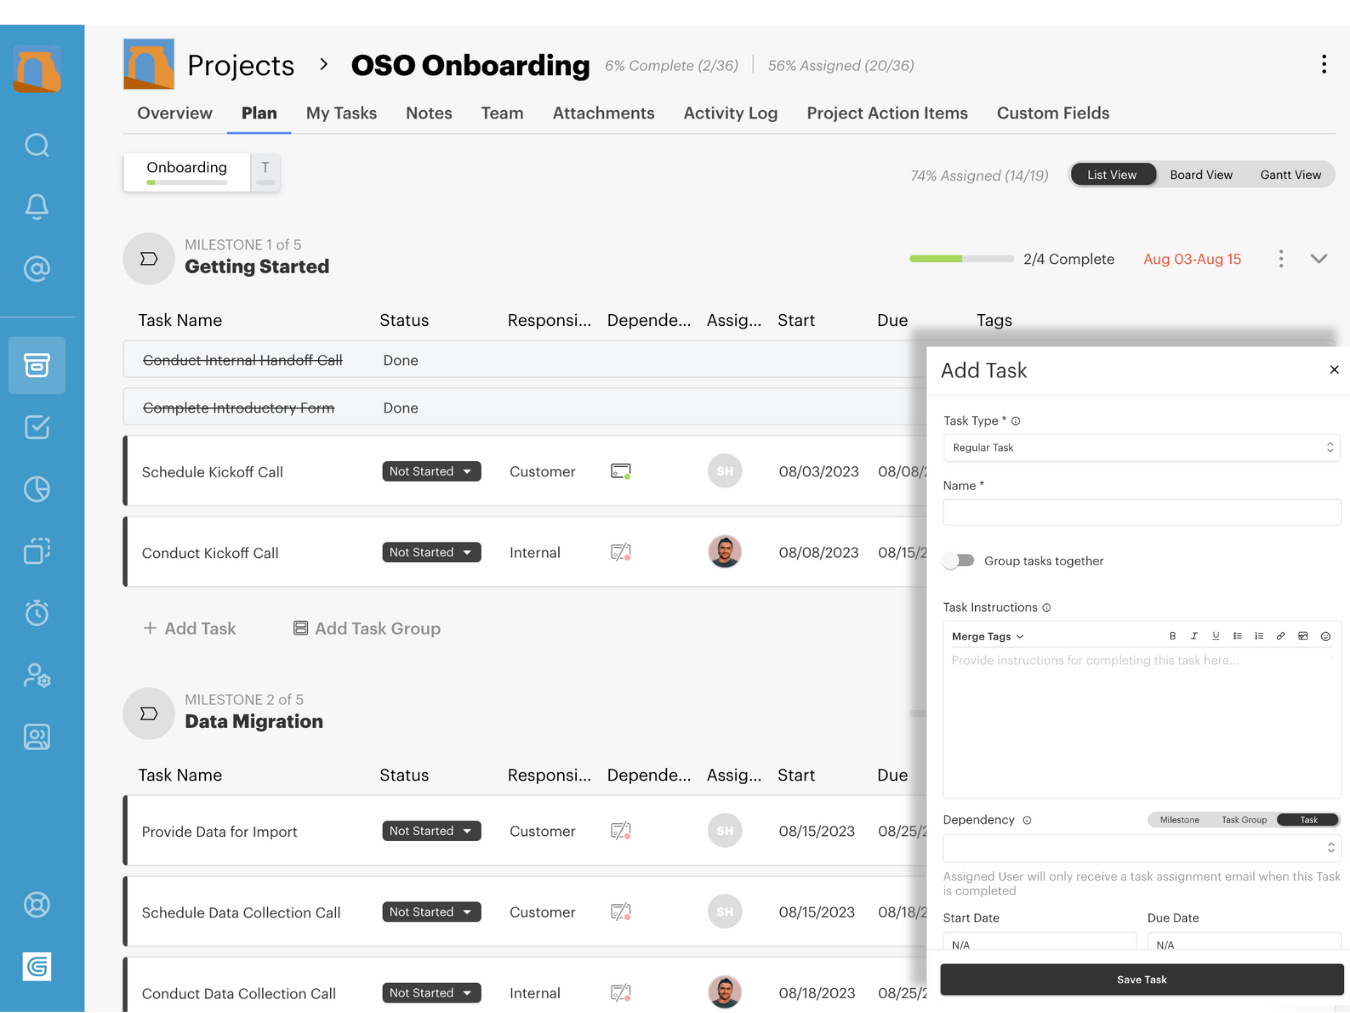Switch to Board View
This screenshot has height=1013, width=1350.
click(x=1200, y=174)
